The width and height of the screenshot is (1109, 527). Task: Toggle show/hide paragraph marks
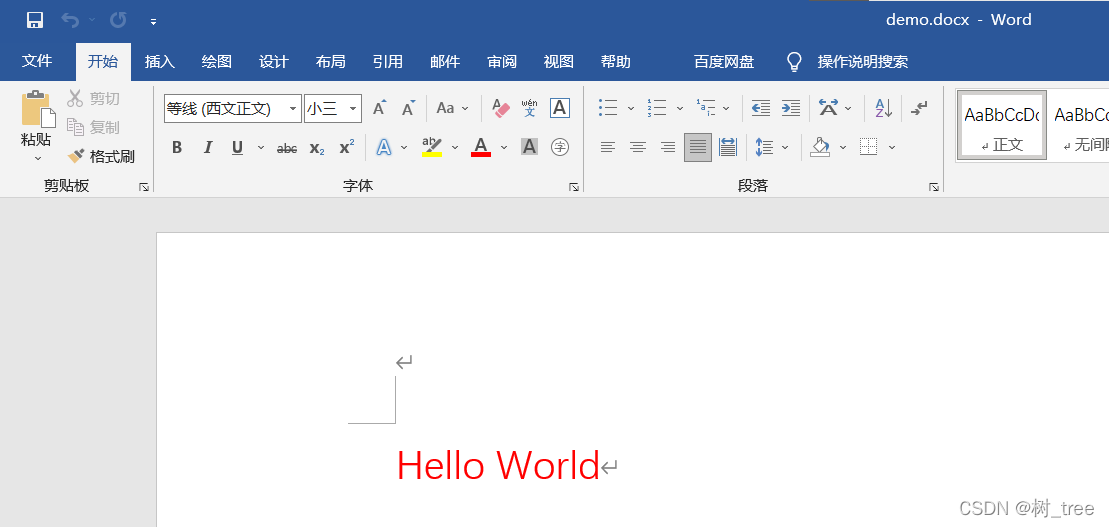919,108
